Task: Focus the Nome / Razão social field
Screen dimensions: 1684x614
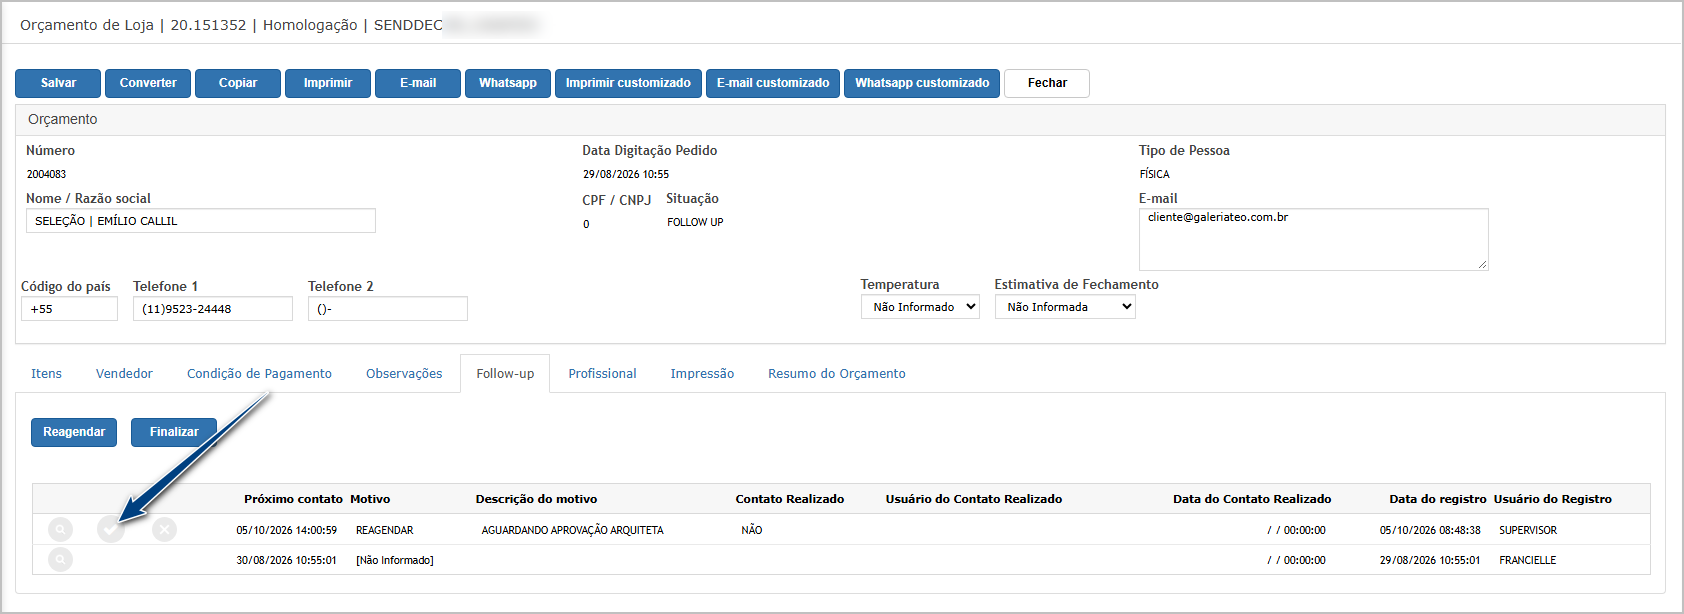Action: [201, 221]
